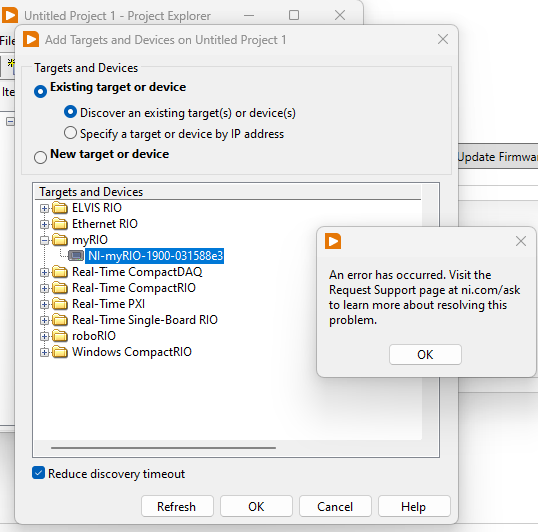This screenshot has height=532, width=538.
Task: Collapse the myRIO folder
Action: coord(44,240)
